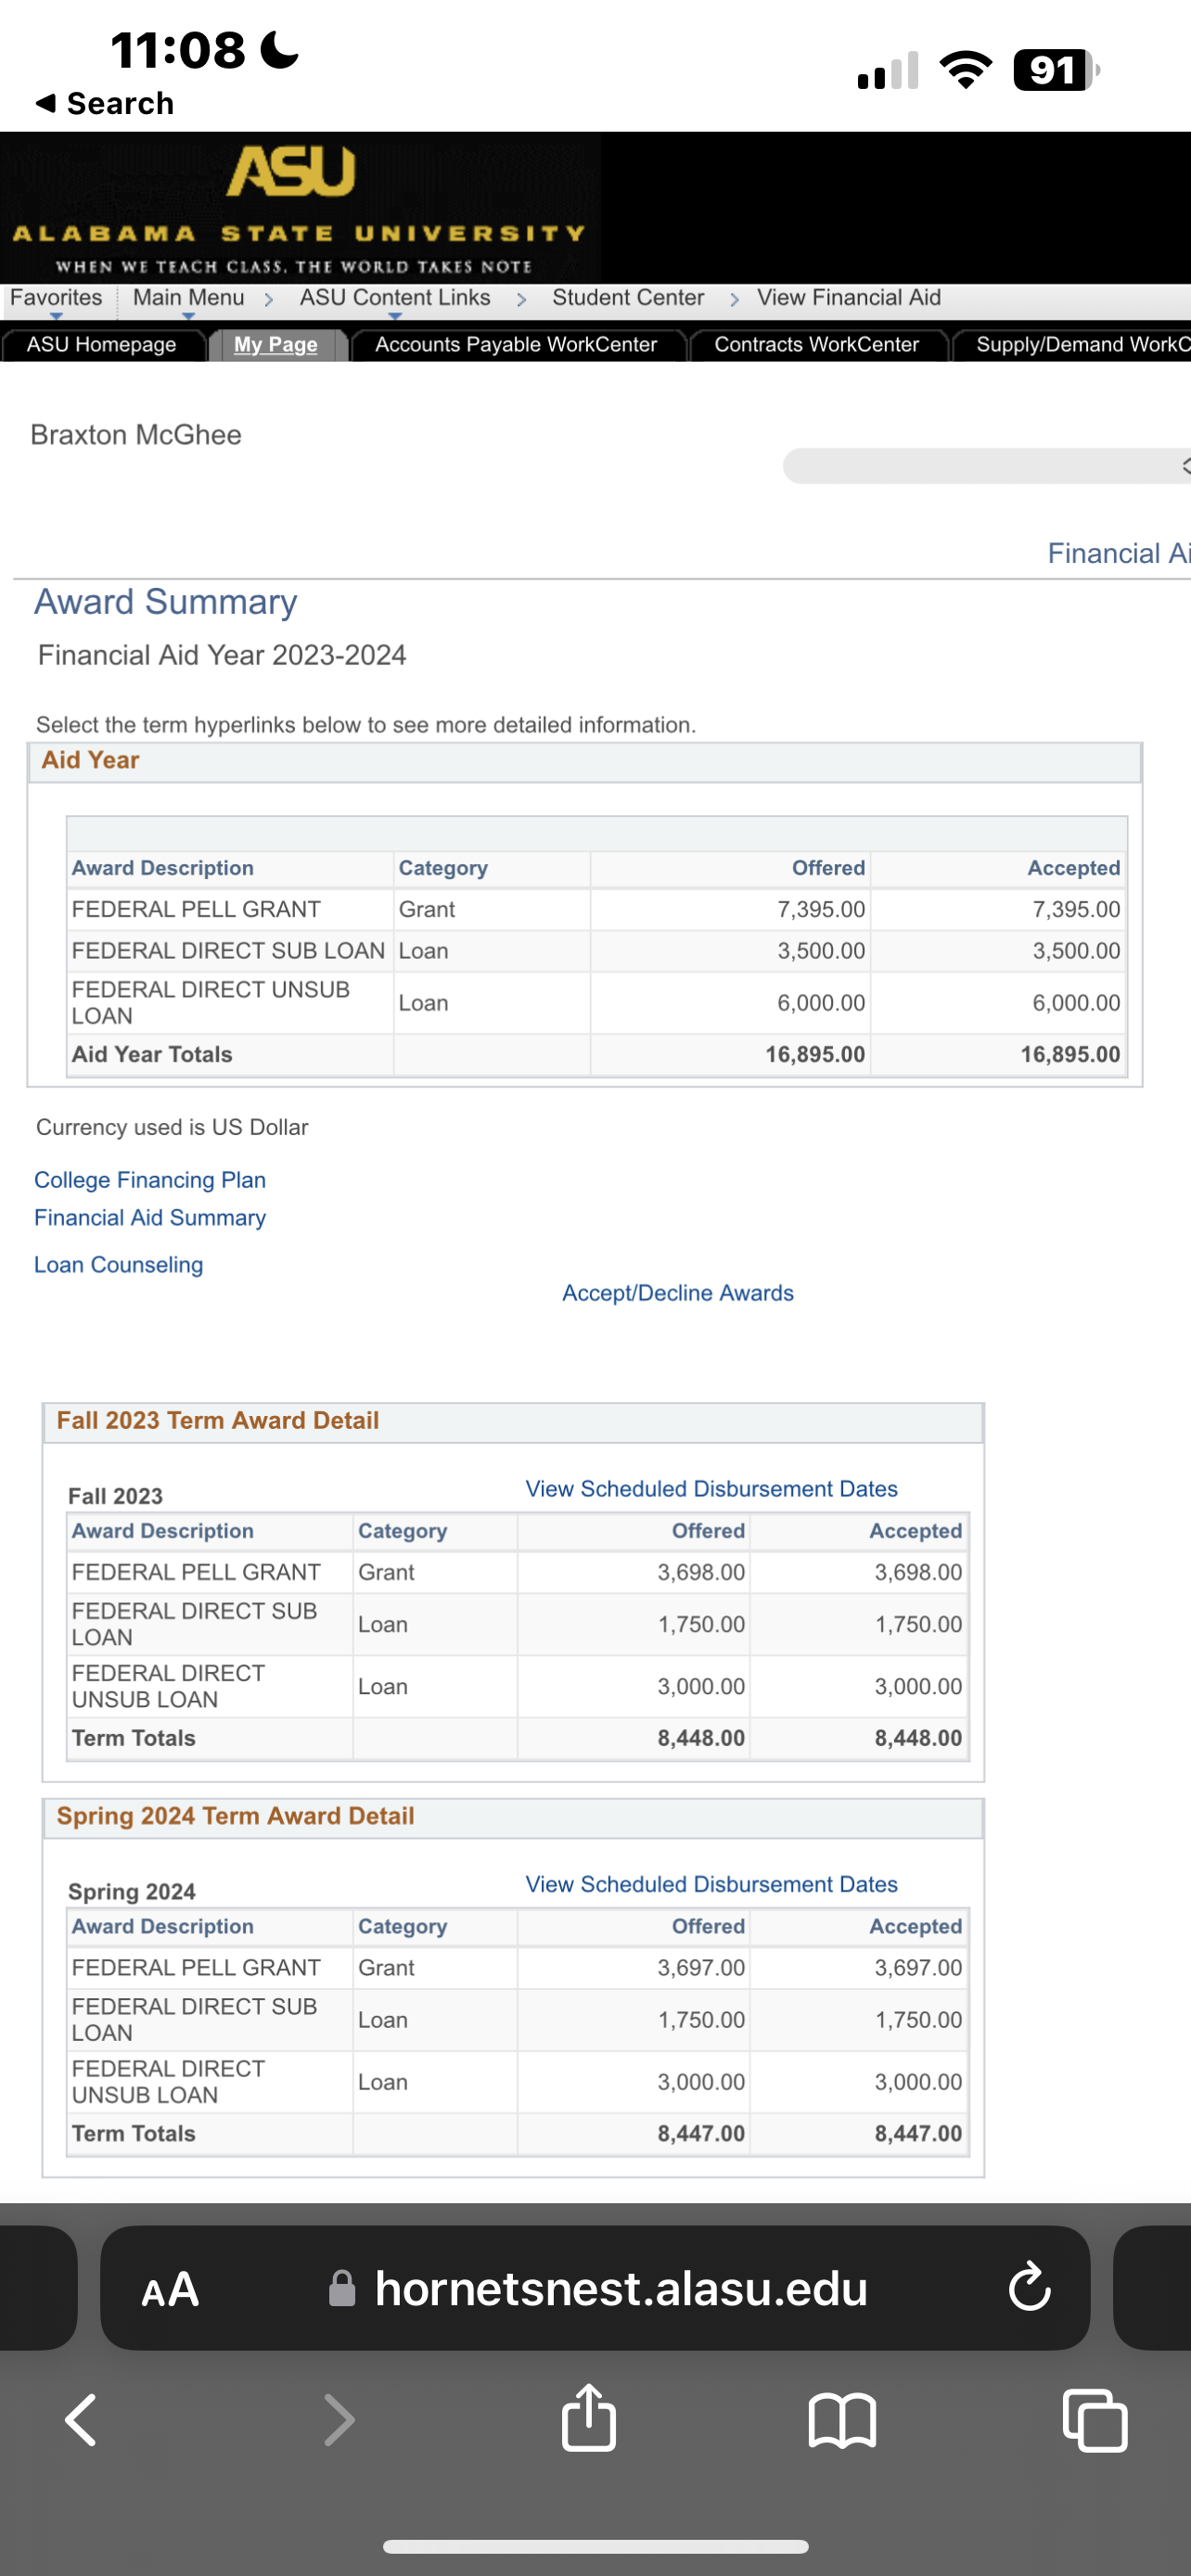Viewport: 1191px width, 2576px height.
Task: Tap the Wi-Fi status icon
Action: coord(965,70)
